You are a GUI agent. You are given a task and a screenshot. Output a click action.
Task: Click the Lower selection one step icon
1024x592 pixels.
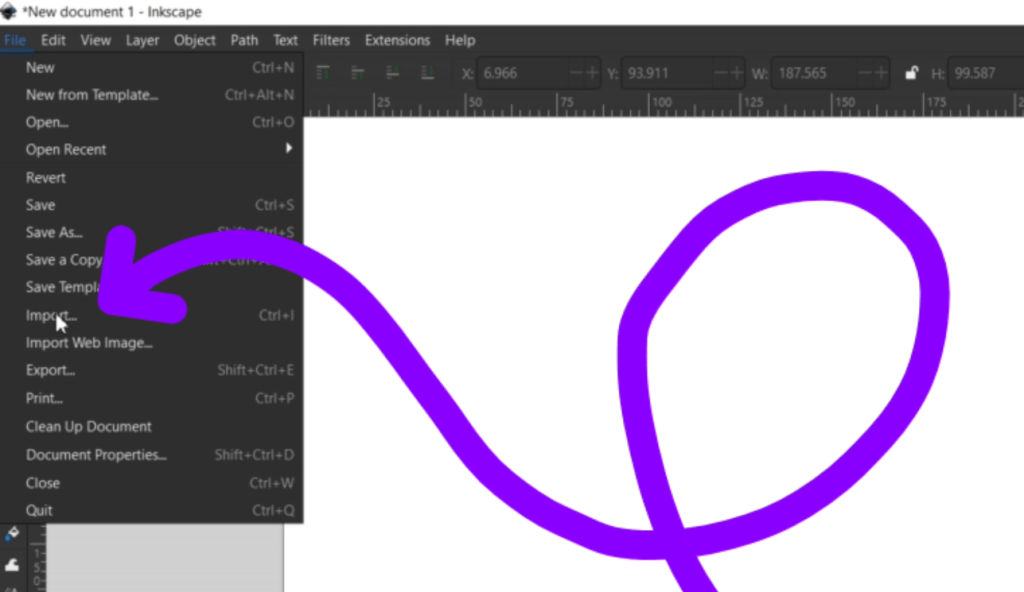[x=393, y=72]
